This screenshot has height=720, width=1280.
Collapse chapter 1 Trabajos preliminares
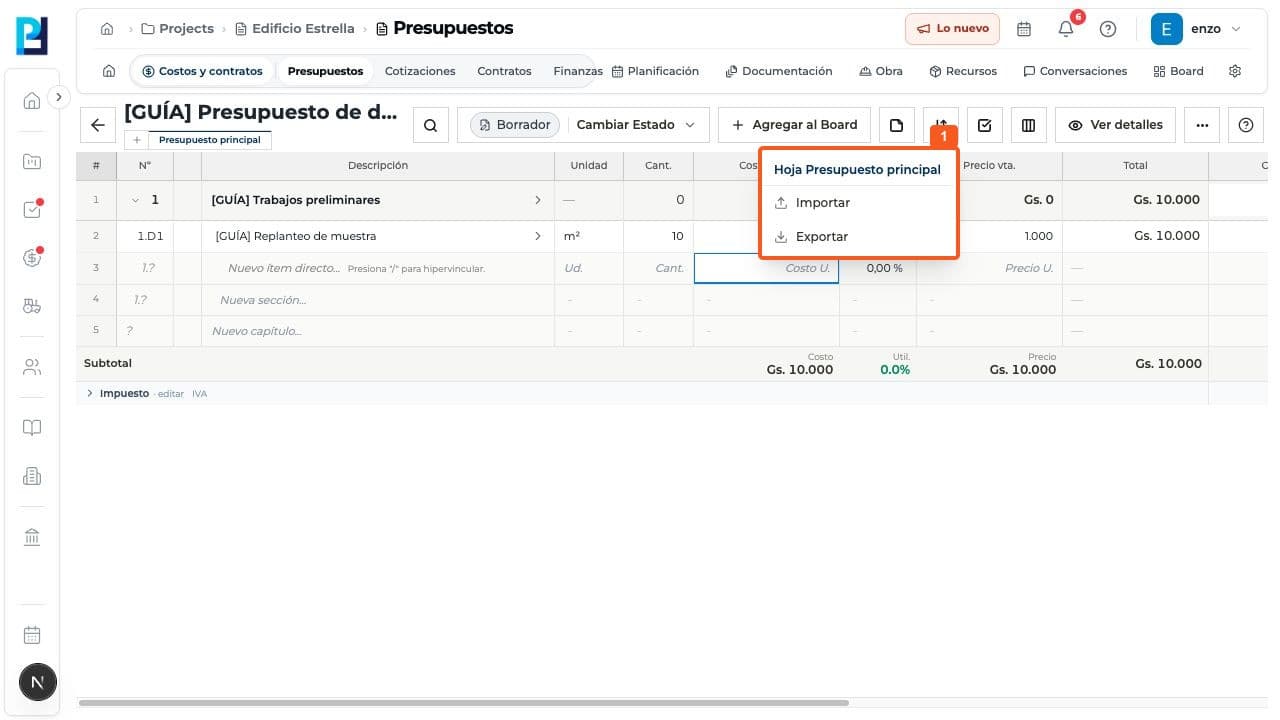tap(136, 200)
